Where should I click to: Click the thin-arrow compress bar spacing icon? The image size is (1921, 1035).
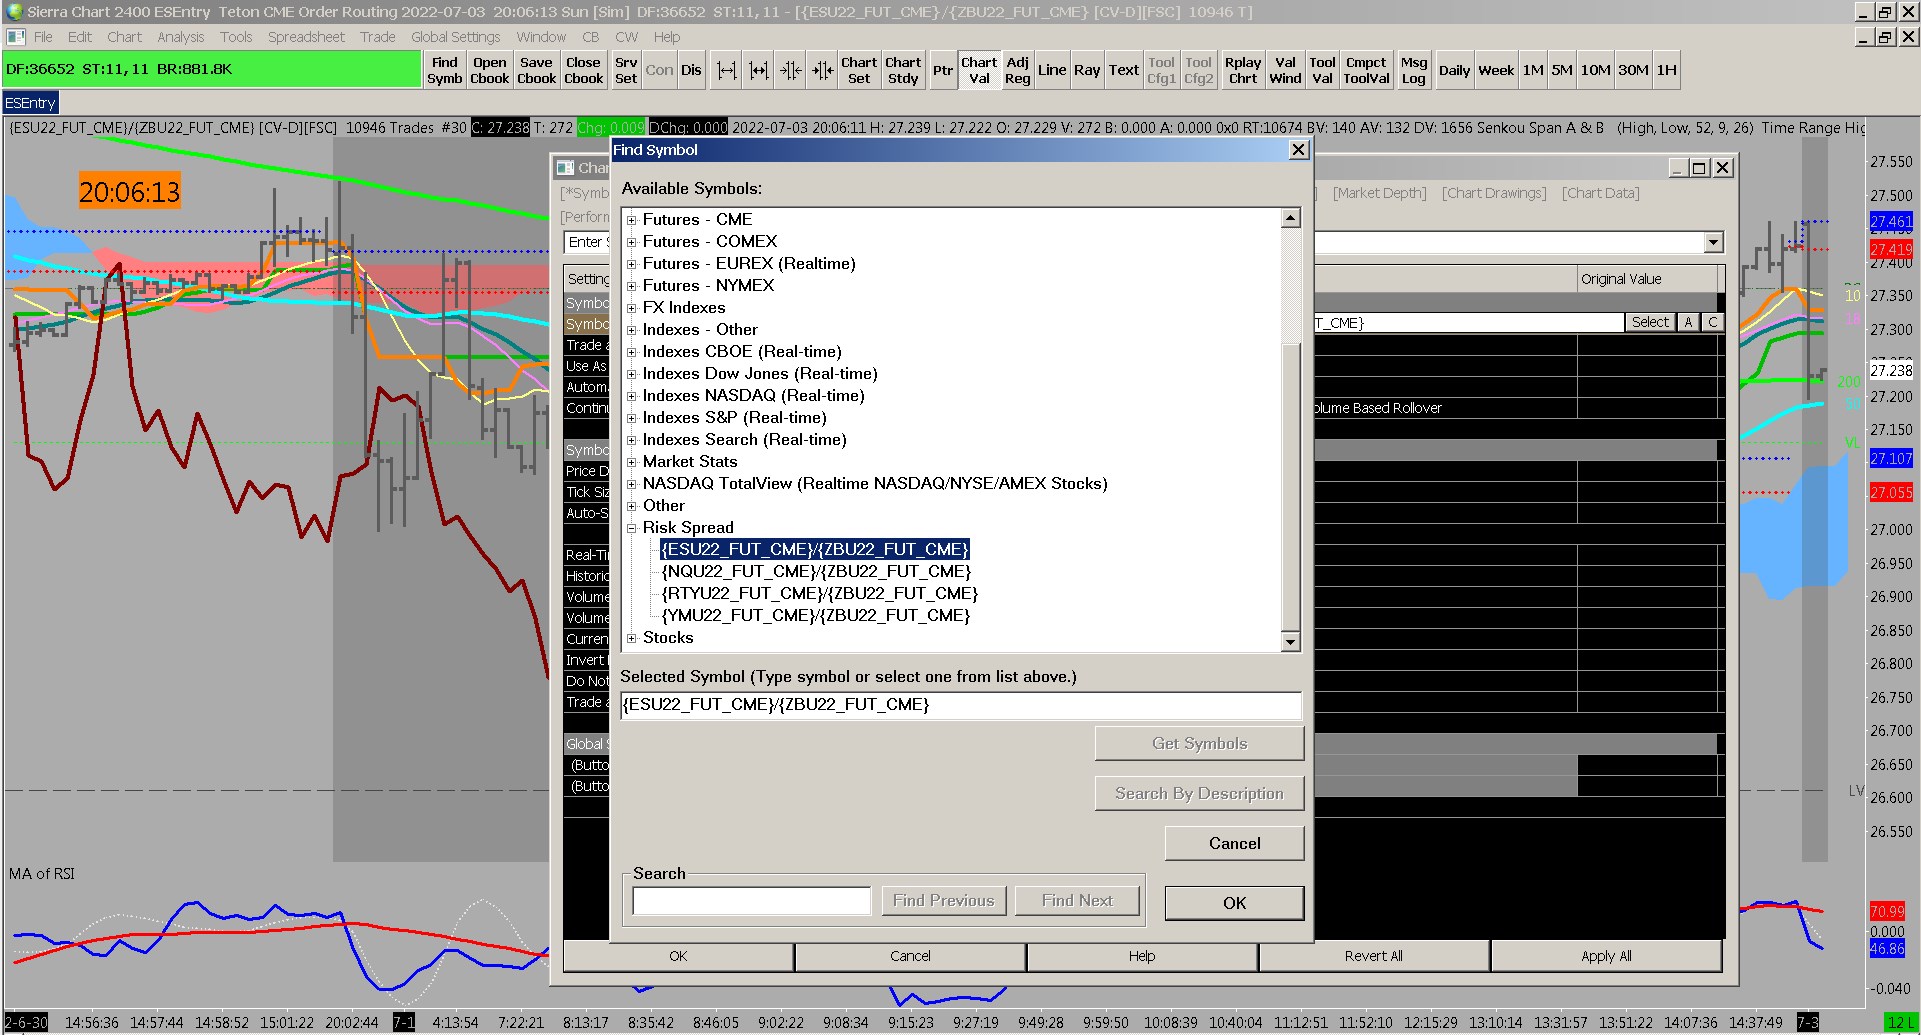[x=790, y=70]
